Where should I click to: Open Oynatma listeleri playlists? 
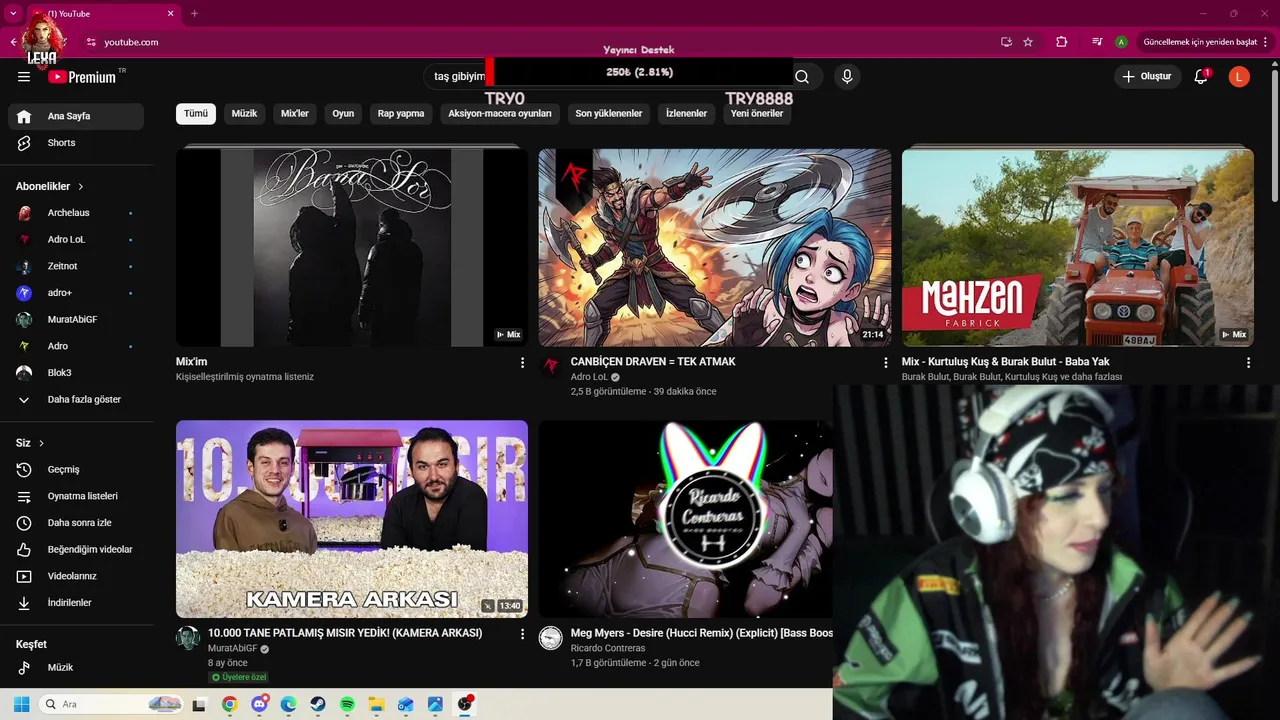coord(76,496)
